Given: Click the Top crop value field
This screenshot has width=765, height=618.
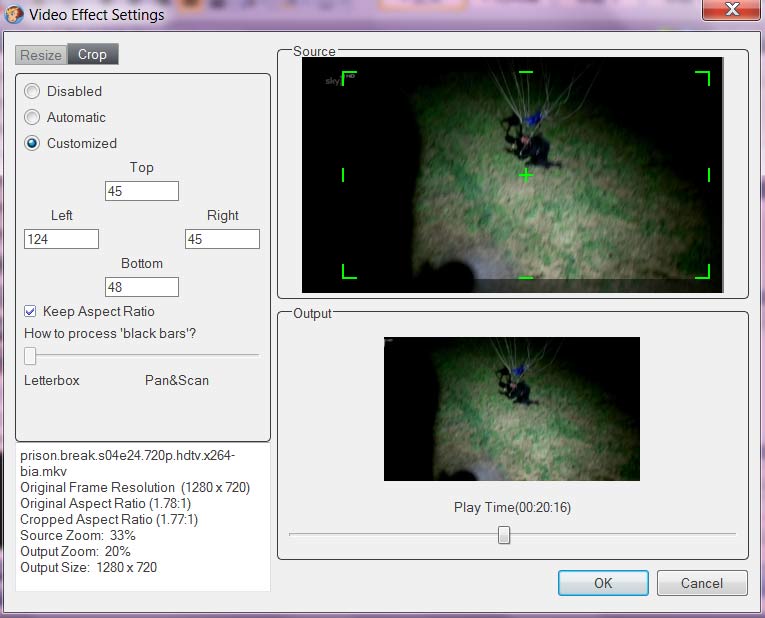Looking at the screenshot, I should (142, 191).
